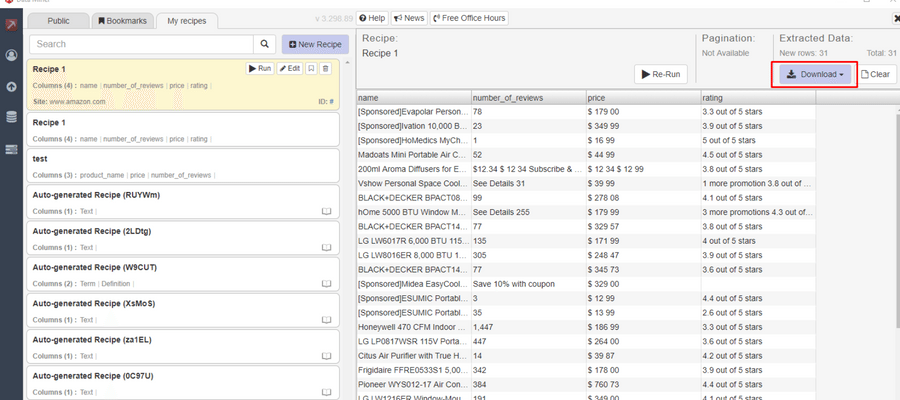The image size is (900, 400).
Task: Click the price table column header
Action: pyautogui.click(x=643, y=98)
